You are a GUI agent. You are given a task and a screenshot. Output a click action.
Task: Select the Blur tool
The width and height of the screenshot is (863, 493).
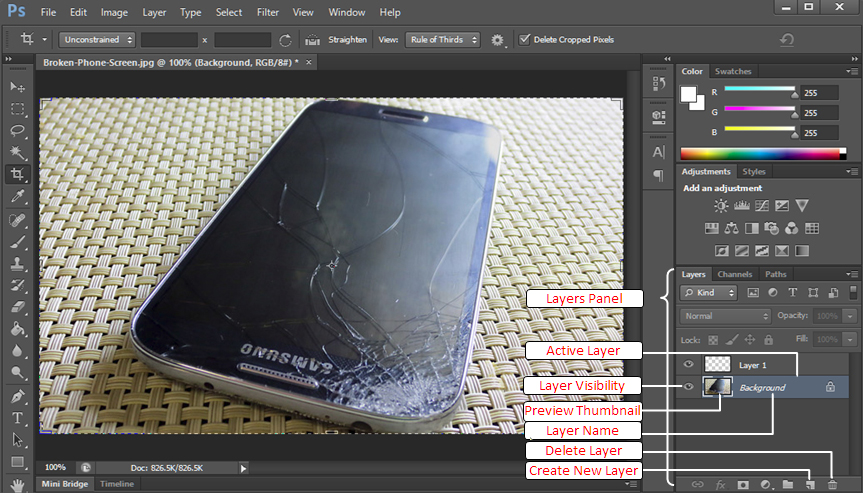tap(17, 351)
